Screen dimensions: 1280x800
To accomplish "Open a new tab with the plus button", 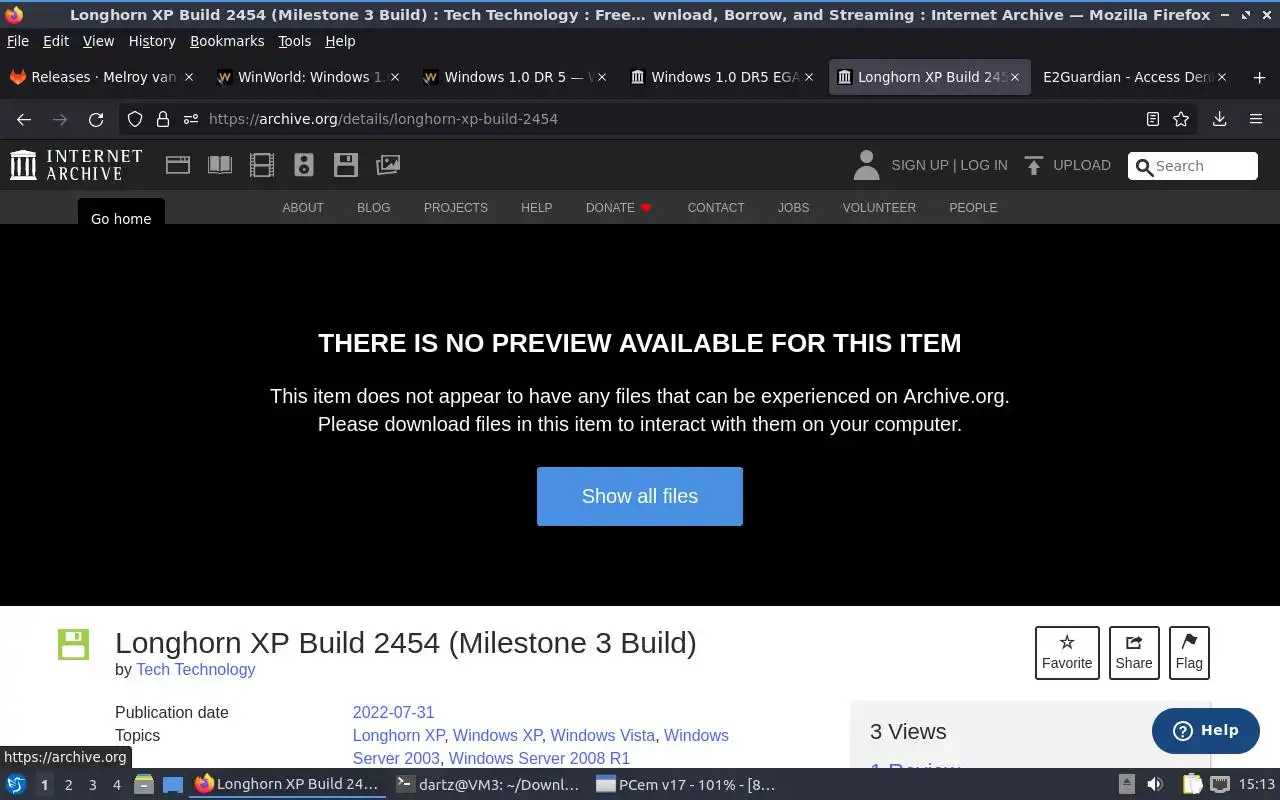I will [x=1259, y=77].
